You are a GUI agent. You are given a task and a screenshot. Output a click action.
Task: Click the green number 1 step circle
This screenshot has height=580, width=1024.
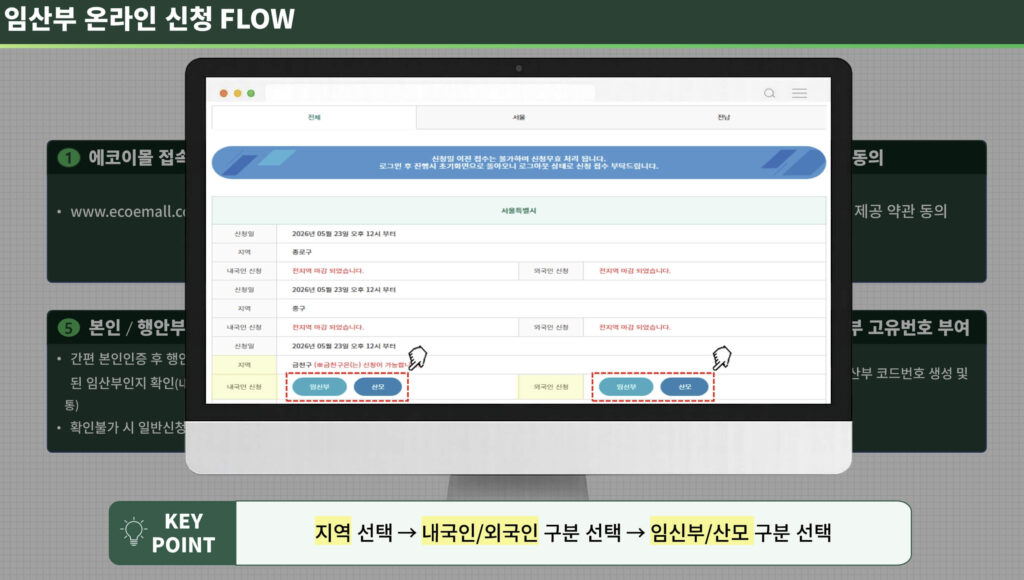click(69, 157)
